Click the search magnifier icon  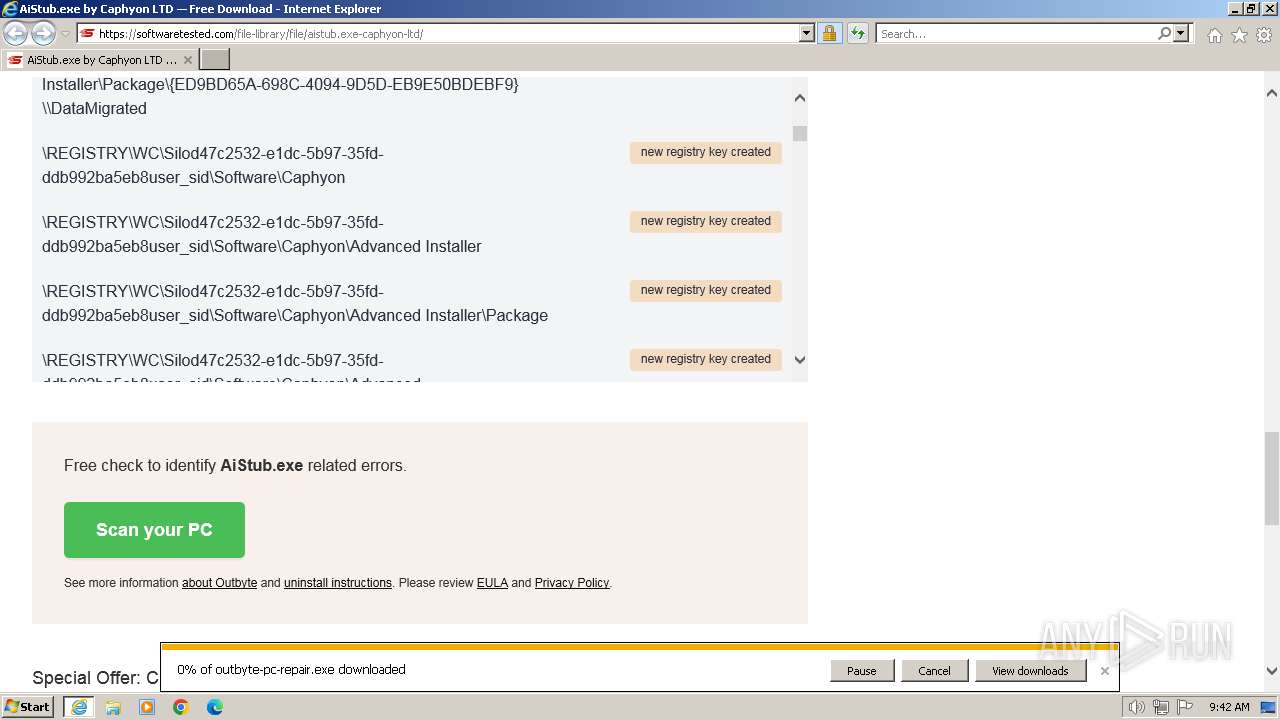[1164, 34]
